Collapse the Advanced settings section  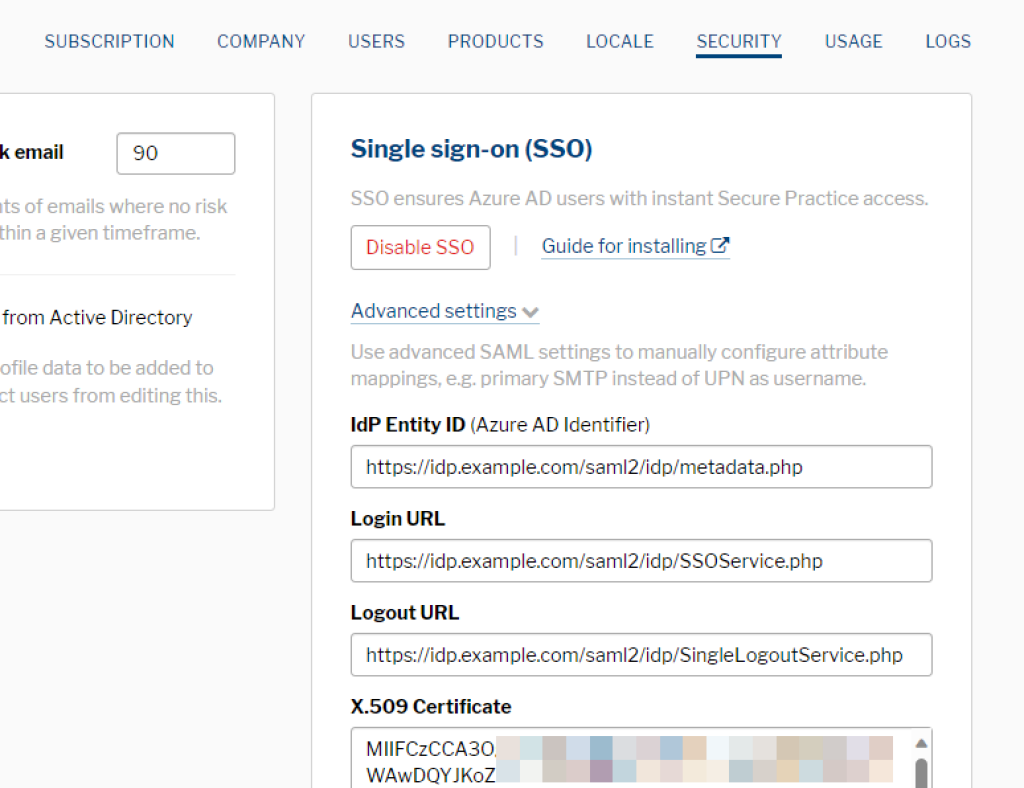(x=434, y=311)
